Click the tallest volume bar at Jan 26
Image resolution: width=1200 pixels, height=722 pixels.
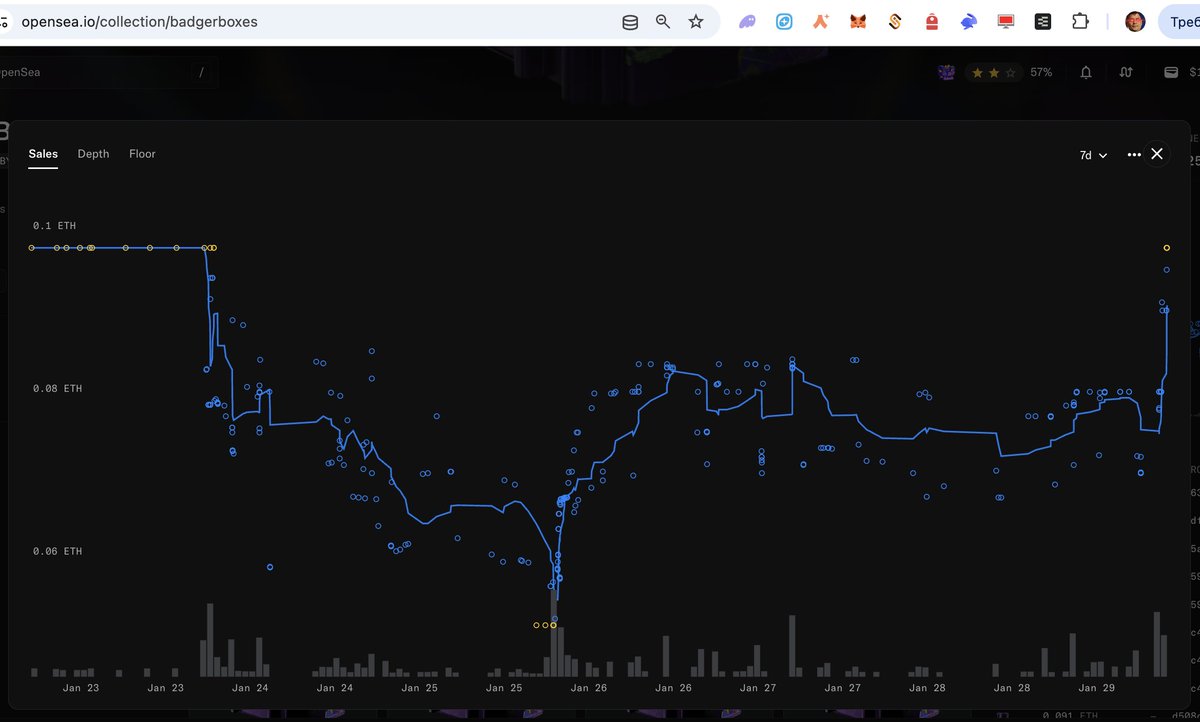click(553, 634)
